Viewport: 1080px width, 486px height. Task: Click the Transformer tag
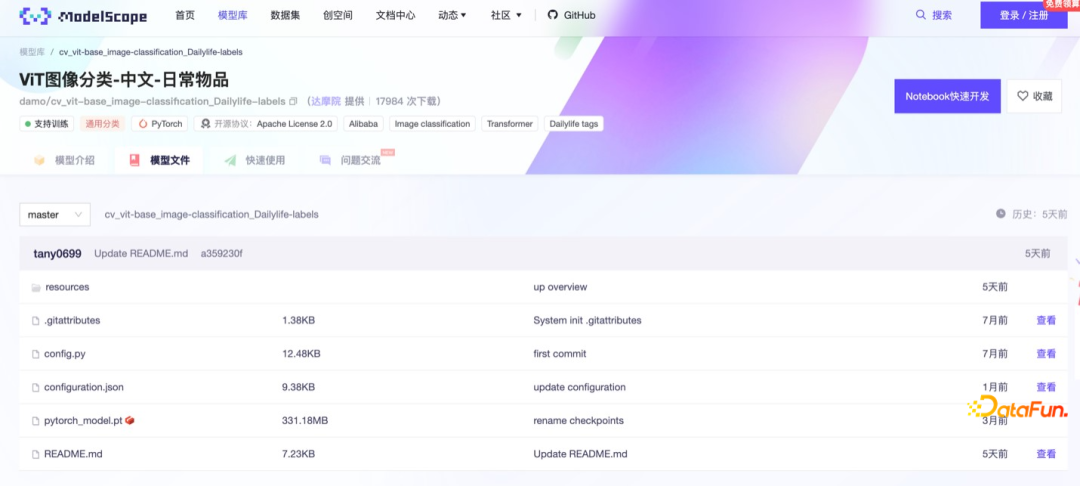pyautogui.click(x=510, y=124)
